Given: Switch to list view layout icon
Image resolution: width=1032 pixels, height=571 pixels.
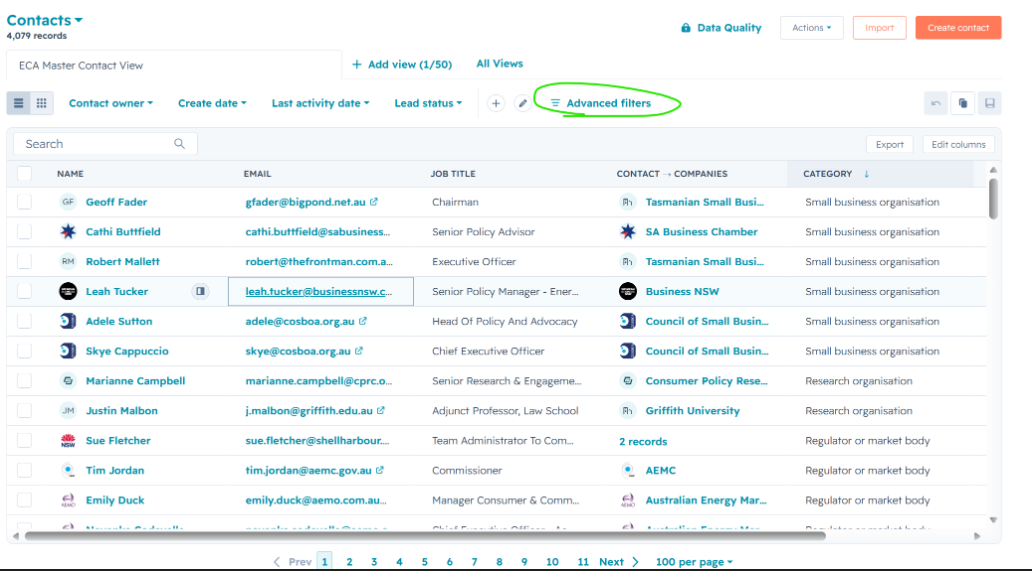Looking at the screenshot, I should (18, 103).
